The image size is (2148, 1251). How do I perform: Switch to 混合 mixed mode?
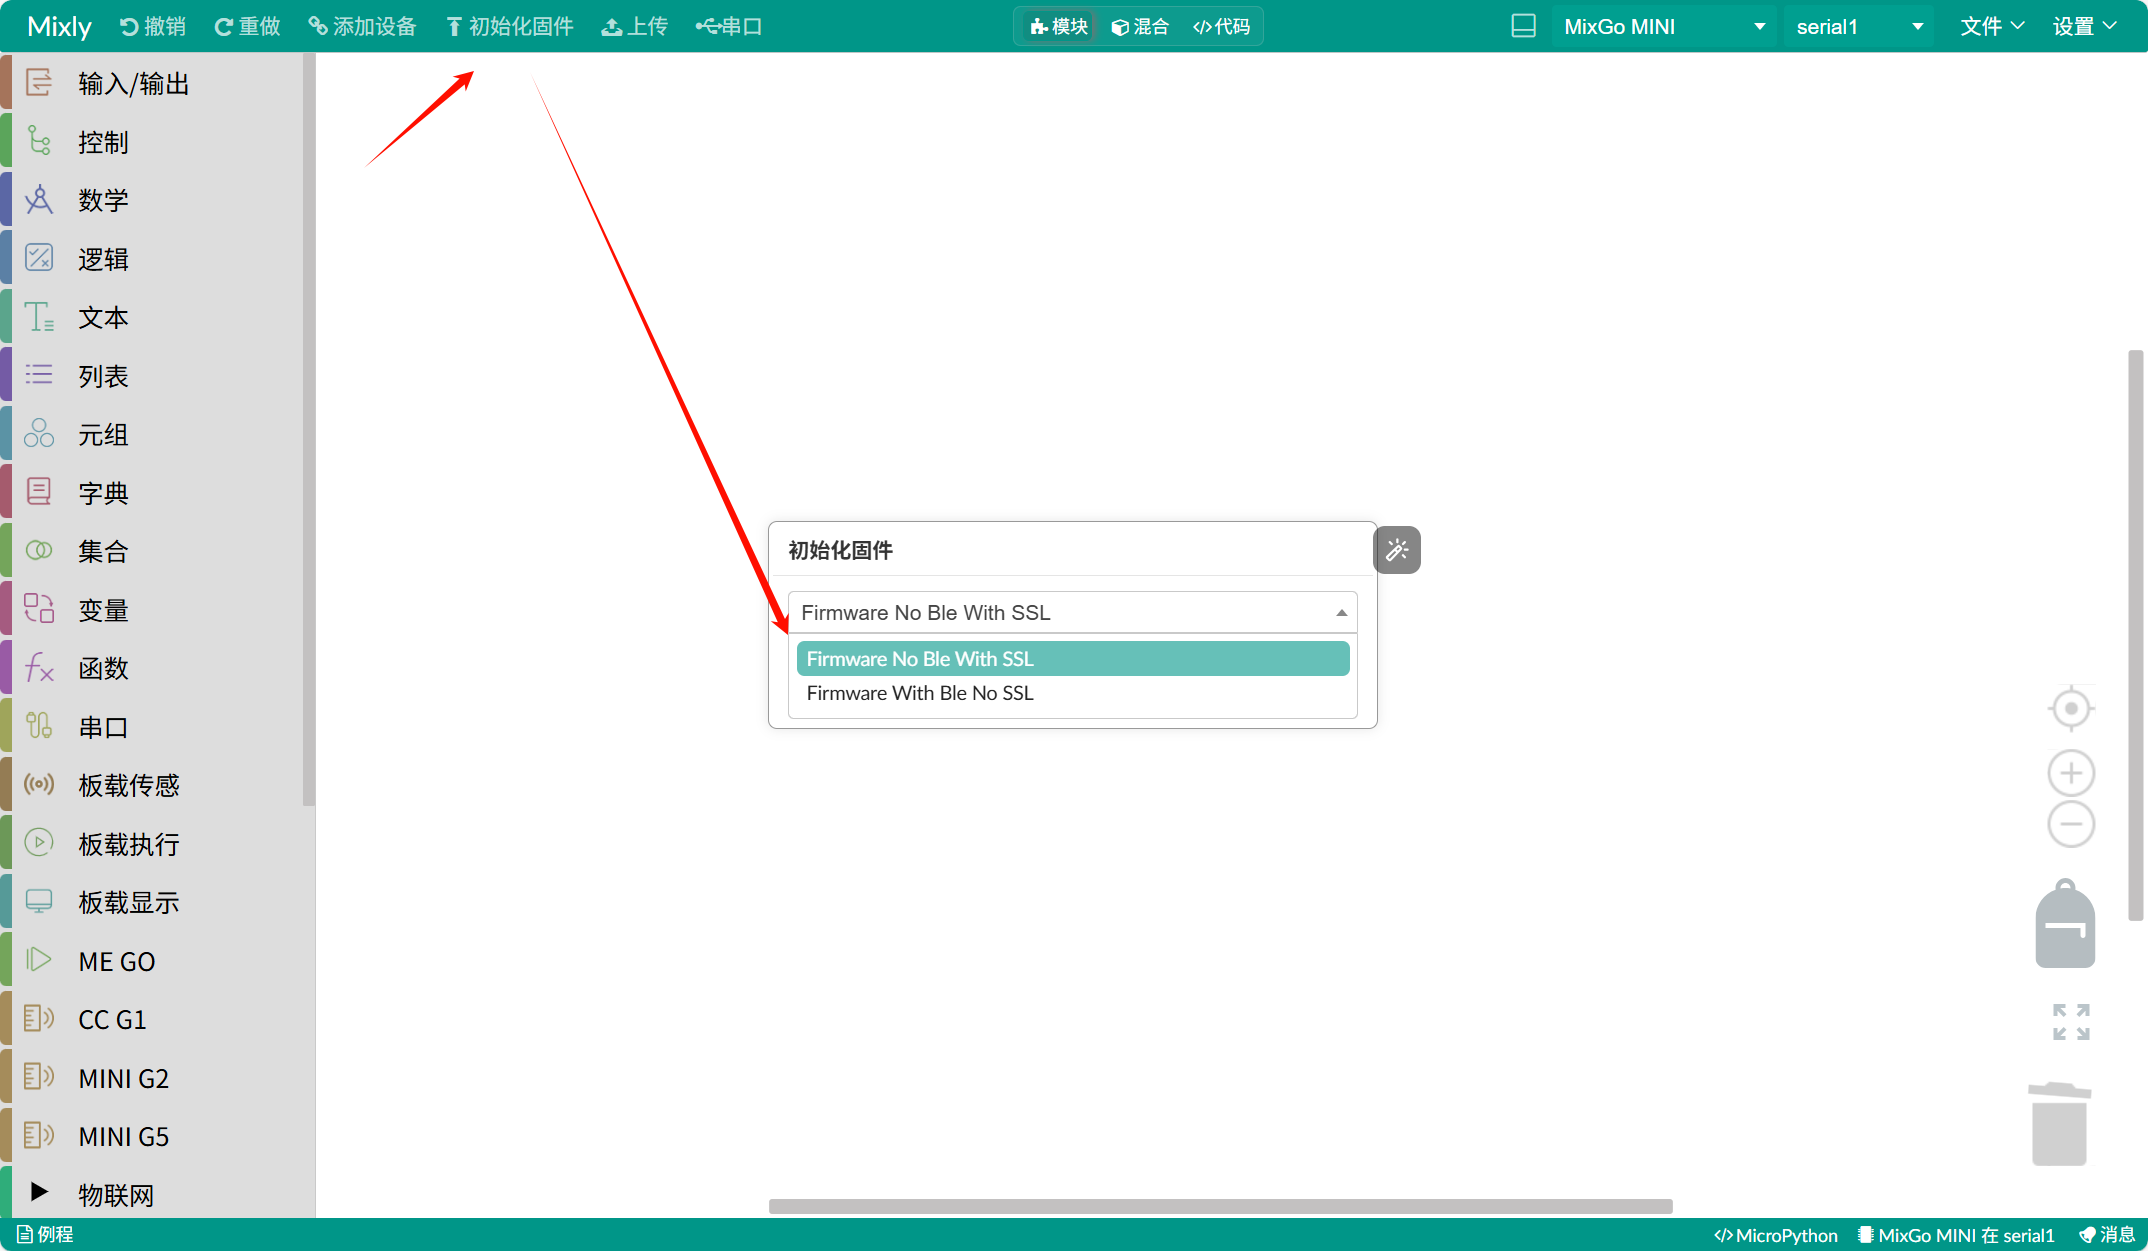pos(1140,26)
